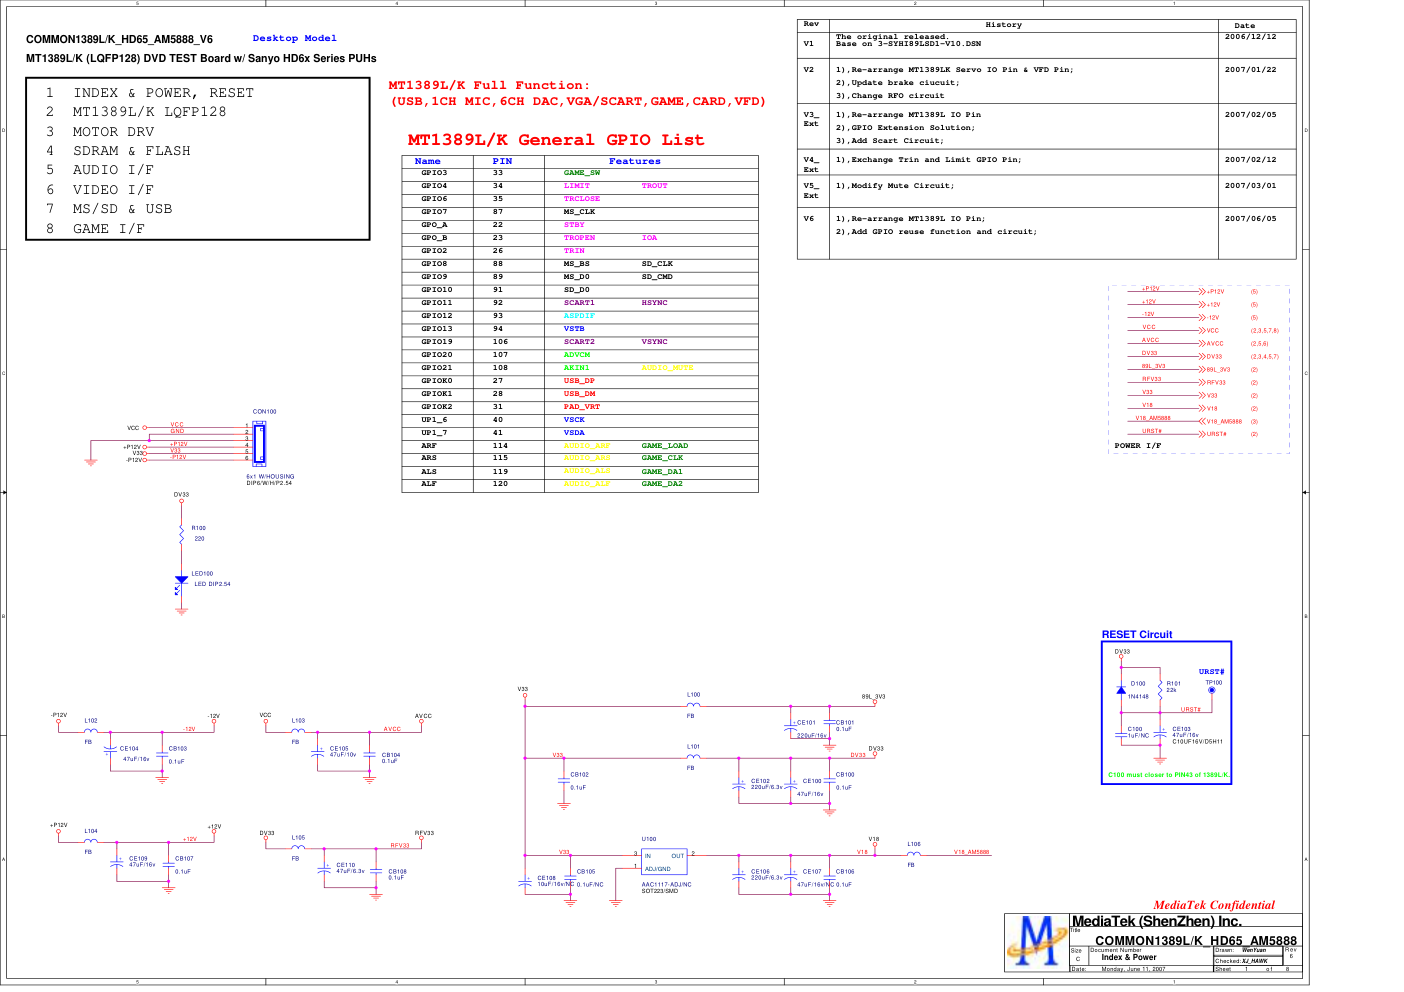The height and width of the screenshot is (992, 1404).
Task: Click the 'Desktop Model' blue label
Action: pyautogui.click(x=294, y=38)
